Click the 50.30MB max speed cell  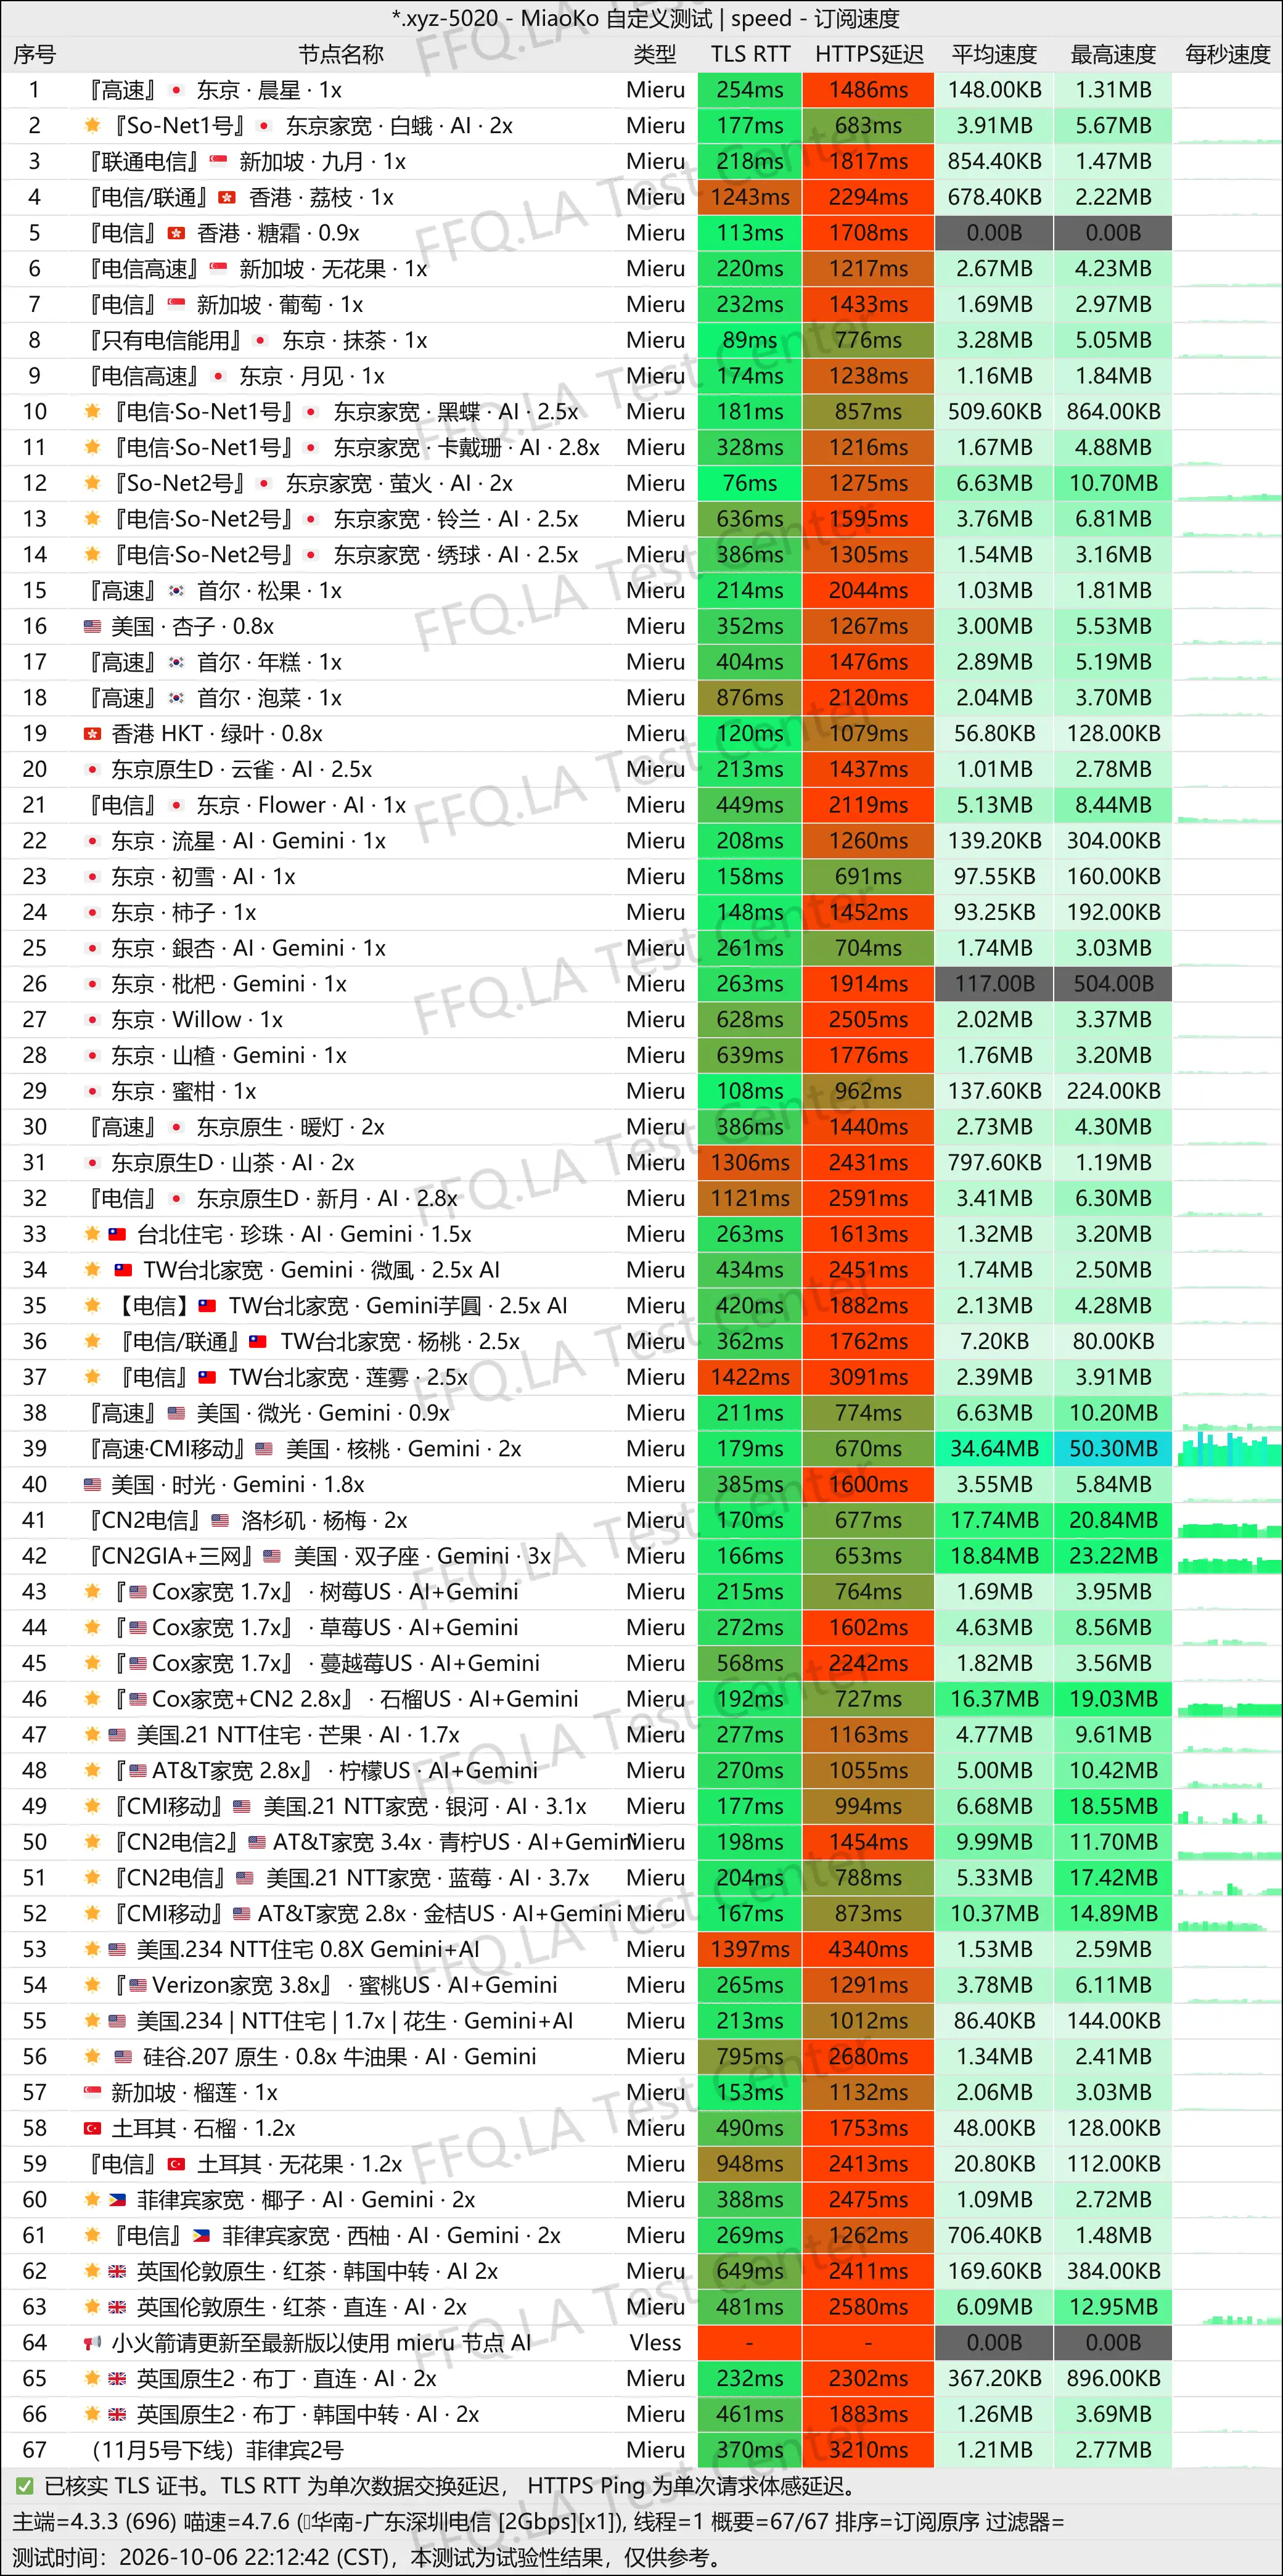[x=1113, y=1449]
